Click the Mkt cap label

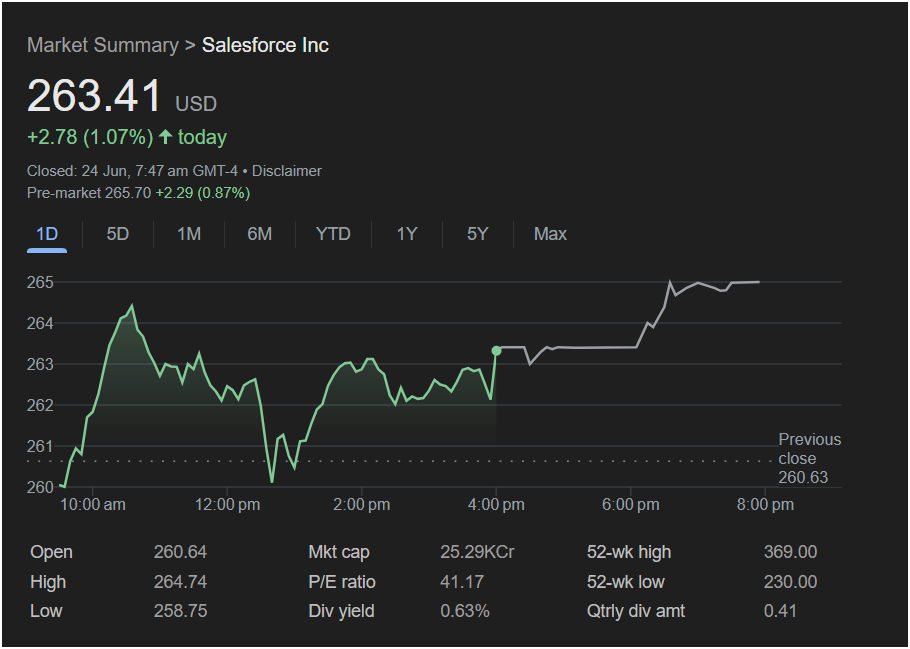pyautogui.click(x=339, y=552)
